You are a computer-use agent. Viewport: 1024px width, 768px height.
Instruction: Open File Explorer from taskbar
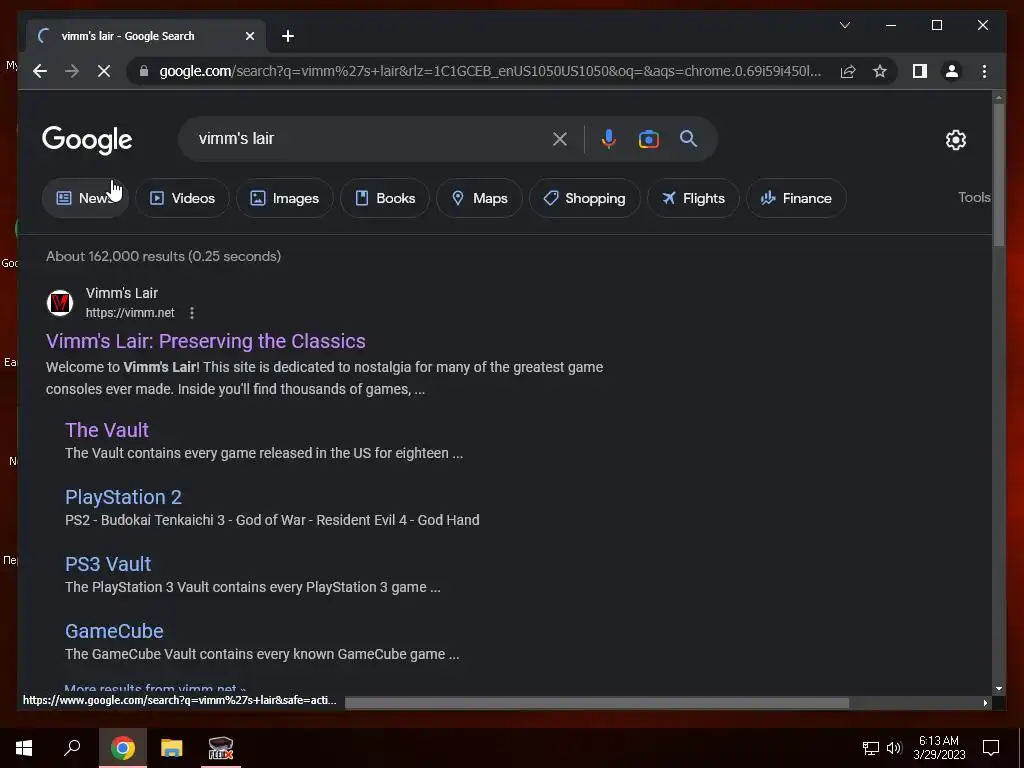tap(172, 748)
